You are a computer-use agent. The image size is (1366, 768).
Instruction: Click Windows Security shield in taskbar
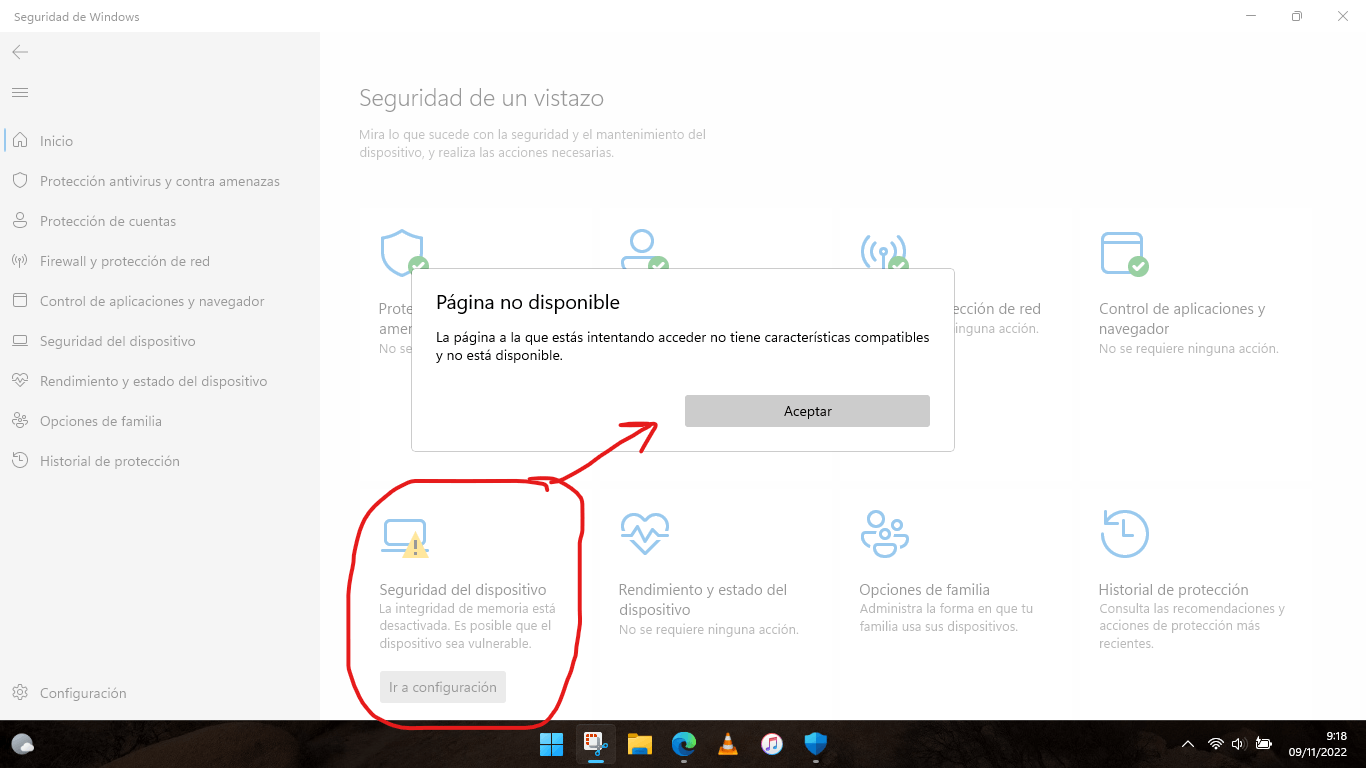point(816,744)
